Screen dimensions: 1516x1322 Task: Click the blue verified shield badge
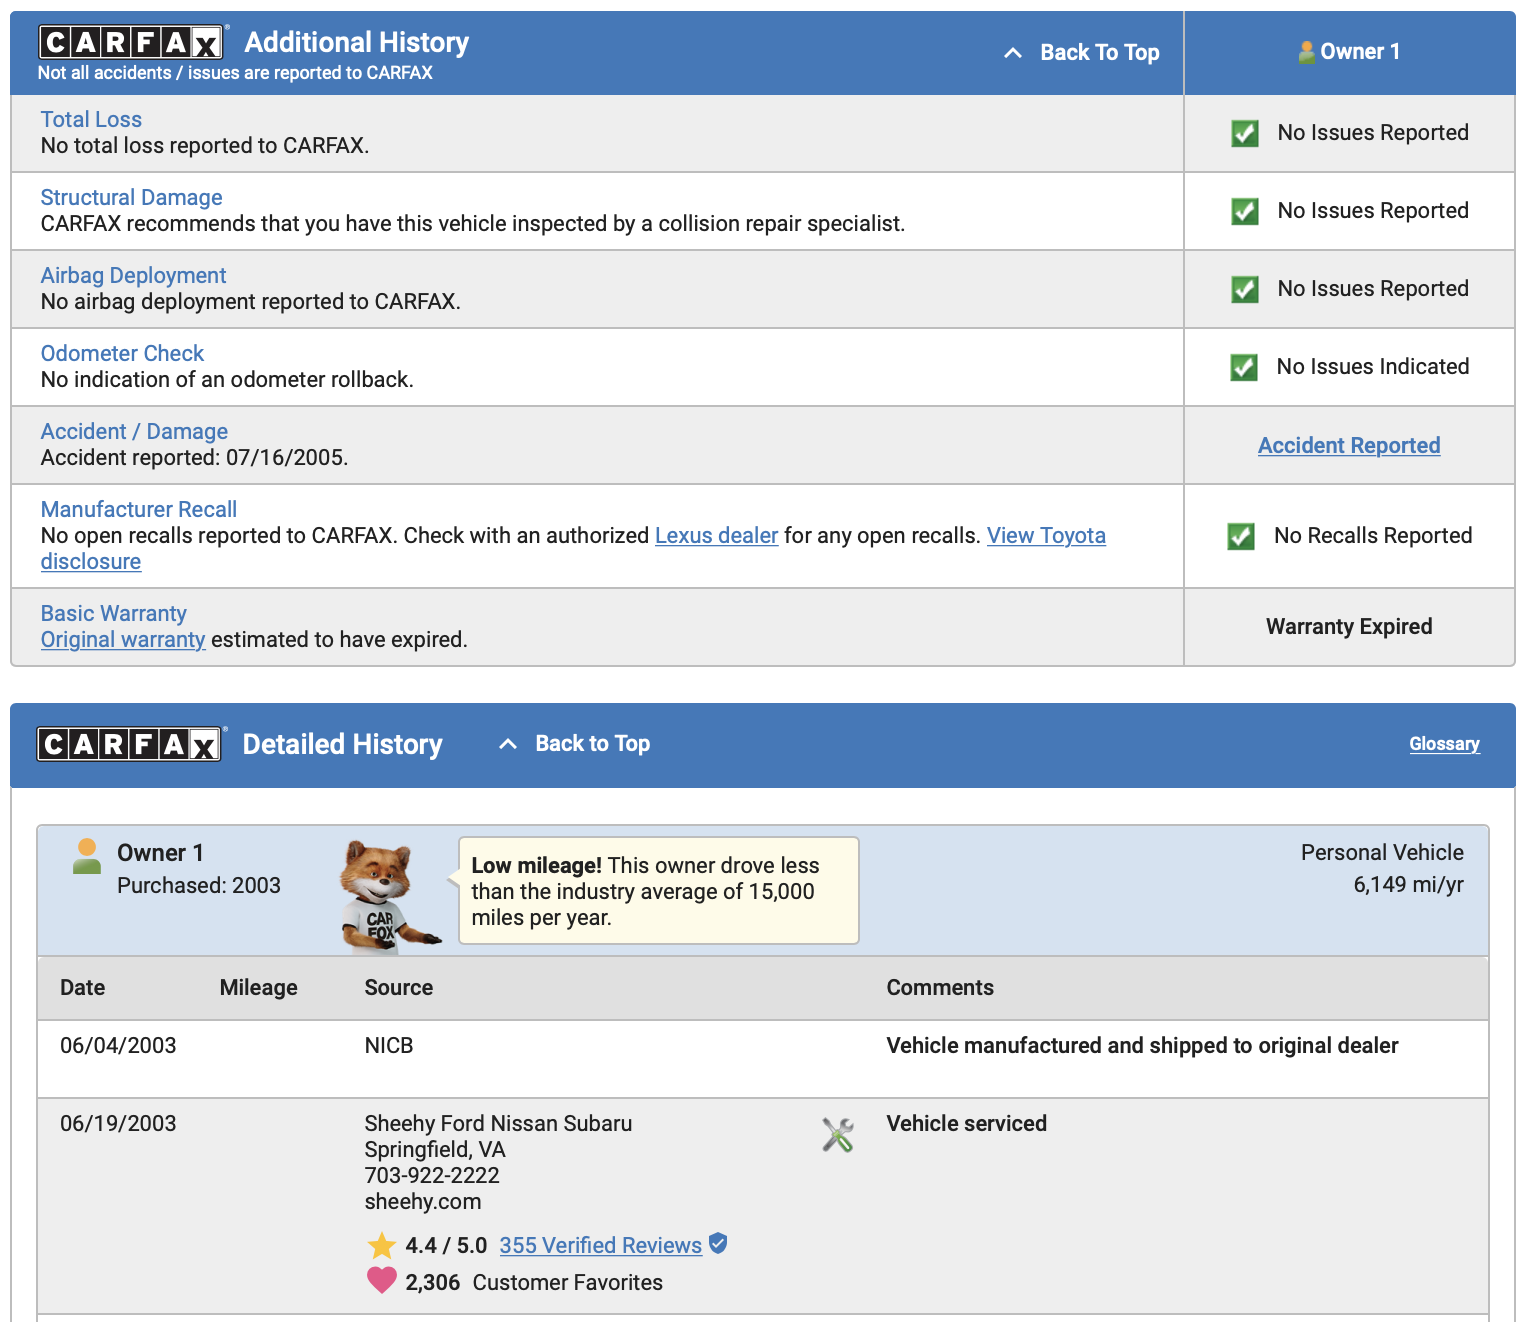point(718,1243)
